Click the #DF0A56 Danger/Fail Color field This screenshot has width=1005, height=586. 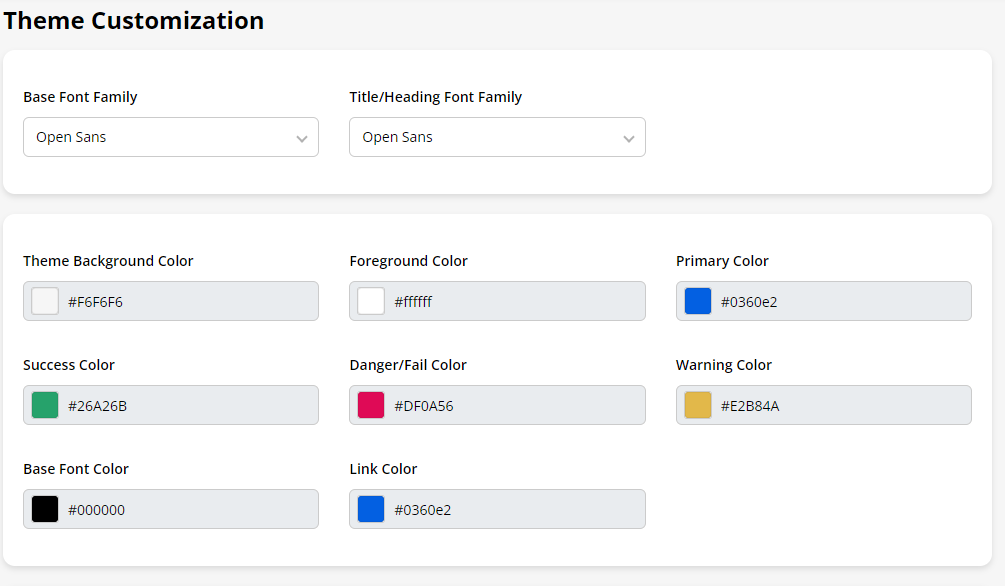click(514, 405)
